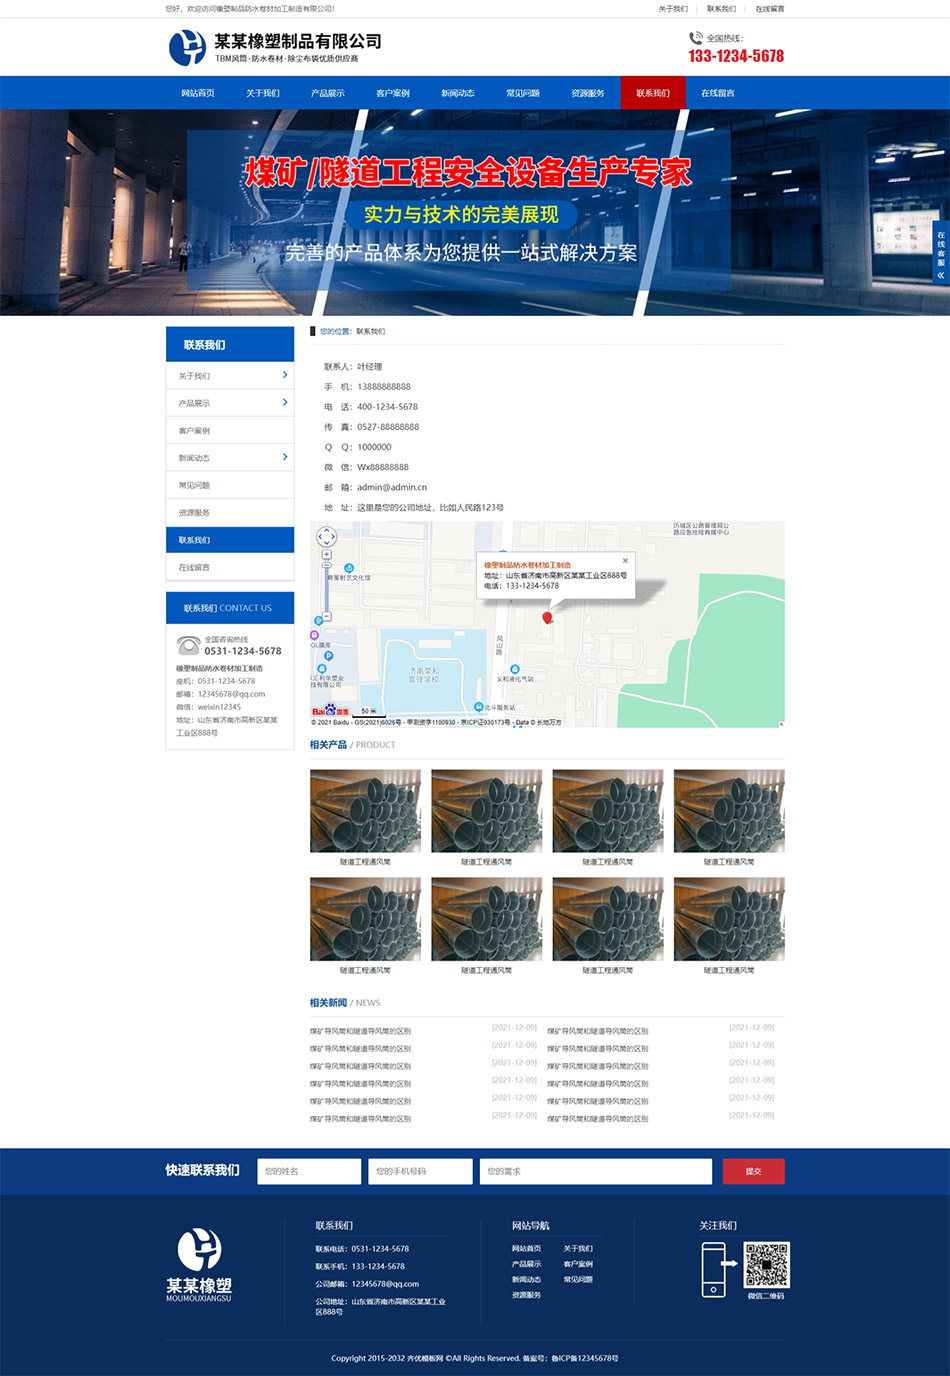Open 在线留言 in the main navigation bar

(x=718, y=93)
